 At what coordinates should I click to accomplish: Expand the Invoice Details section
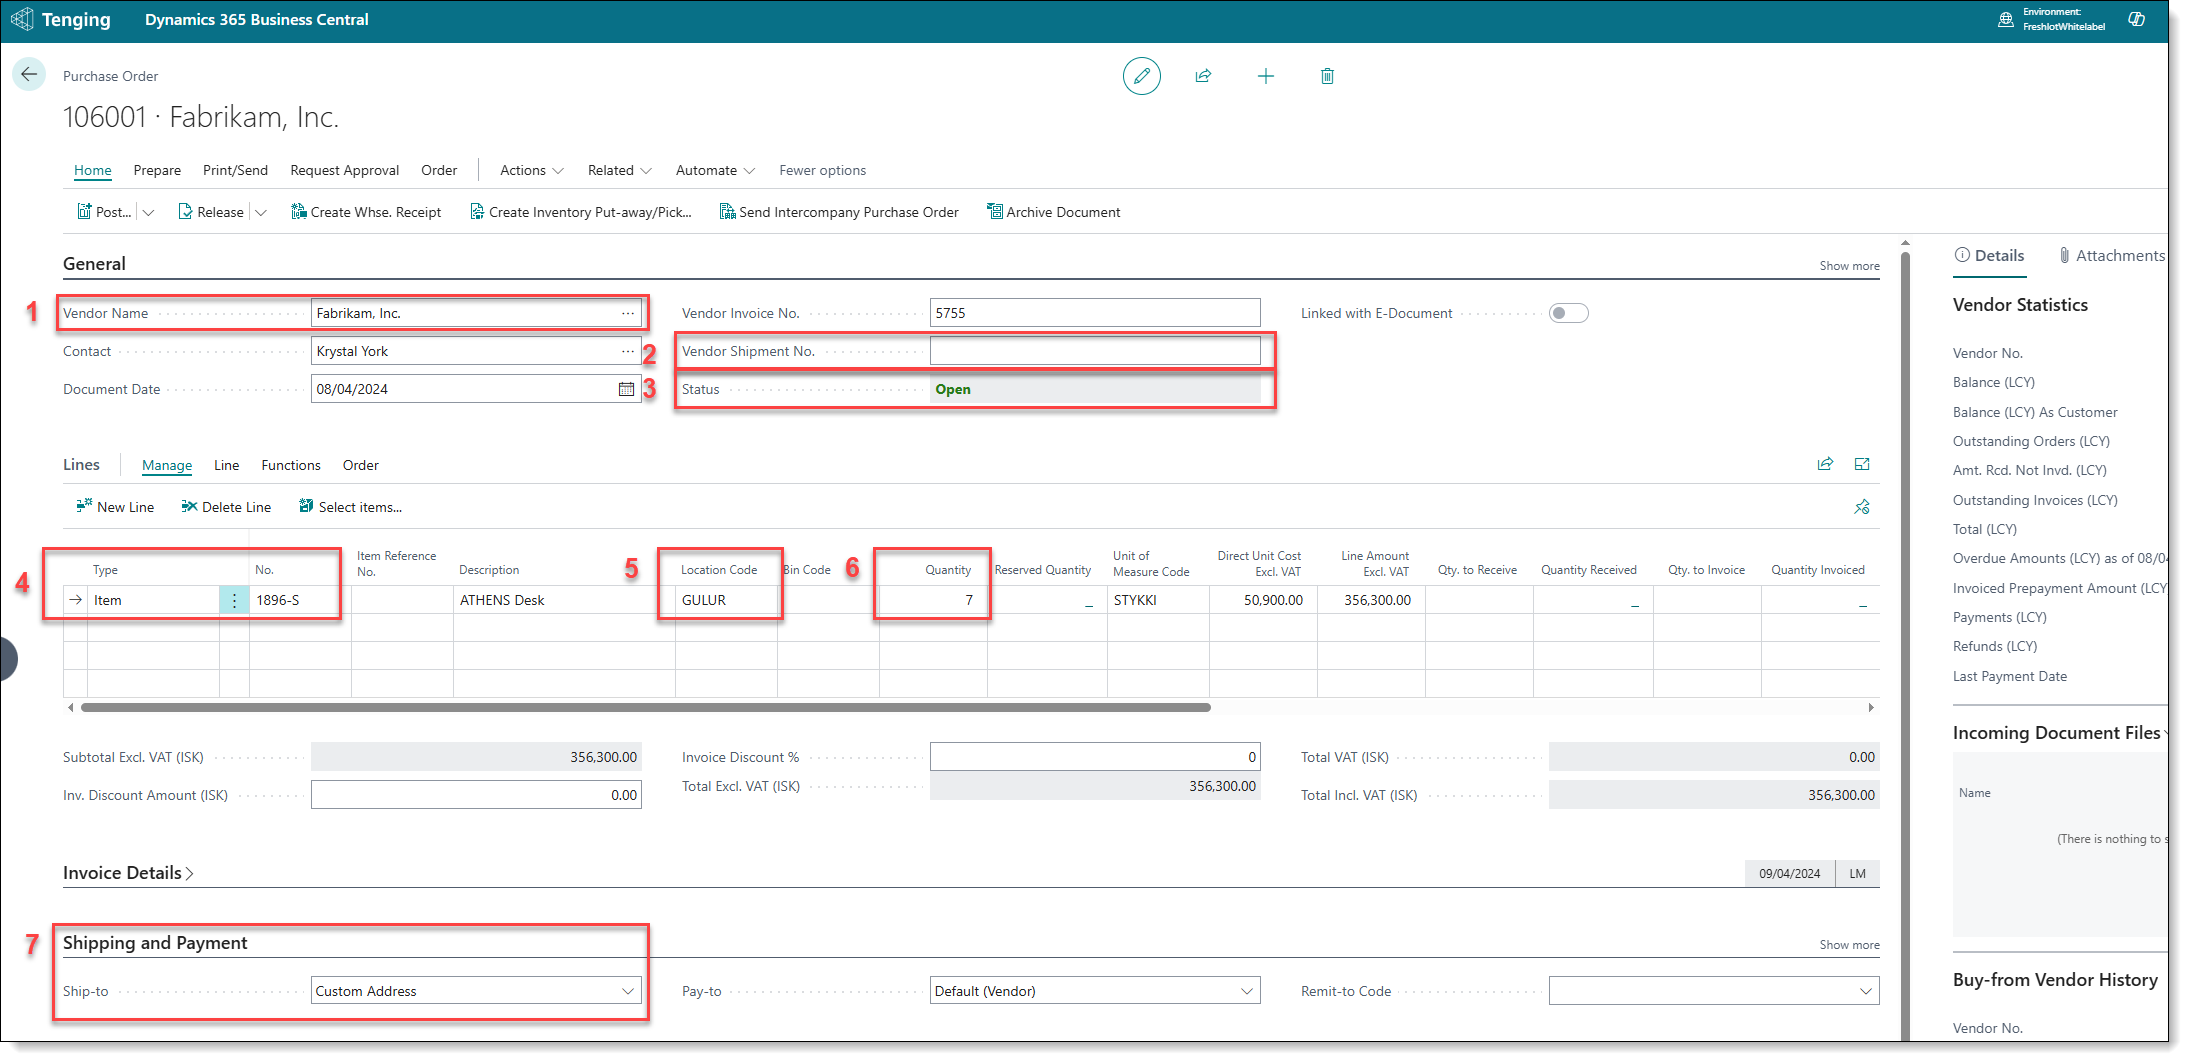pyautogui.click(x=128, y=873)
